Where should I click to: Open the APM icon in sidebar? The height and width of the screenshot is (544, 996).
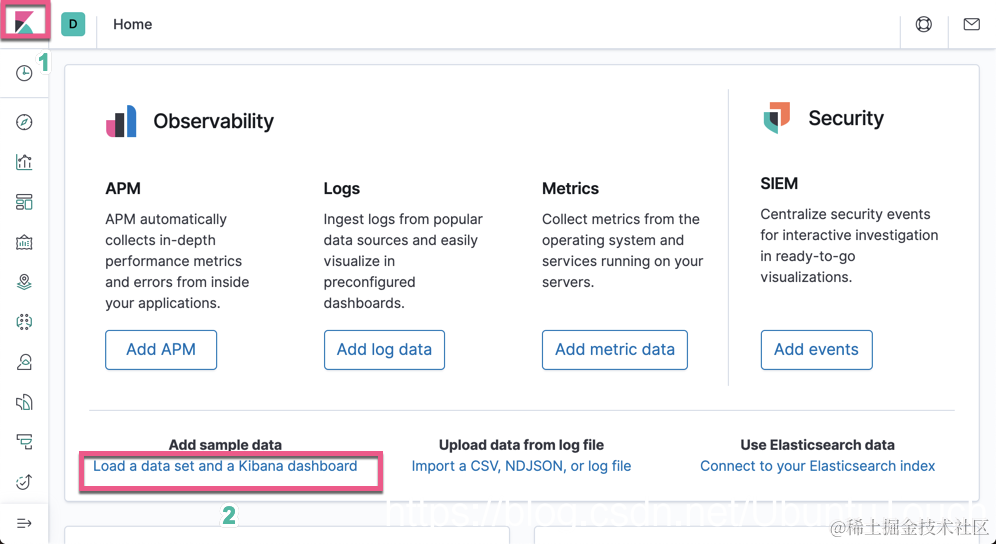point(24,442)
